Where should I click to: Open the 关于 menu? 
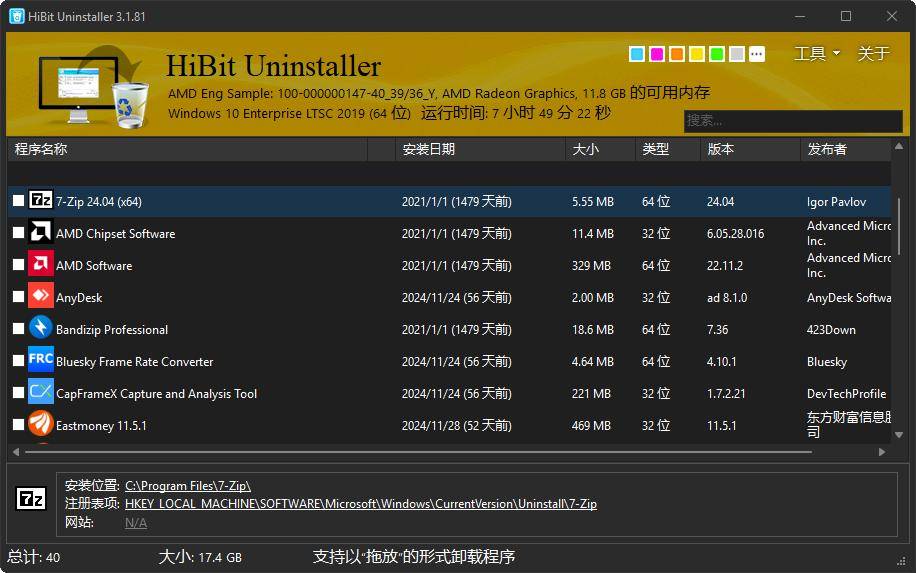pyautogui.click(x=873, y=54)
